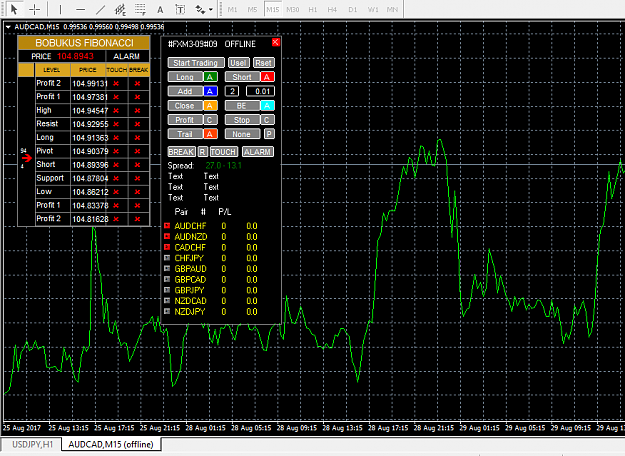Click the Add button
The height and width of the screenshot is (456, 625).
[185, 91]
